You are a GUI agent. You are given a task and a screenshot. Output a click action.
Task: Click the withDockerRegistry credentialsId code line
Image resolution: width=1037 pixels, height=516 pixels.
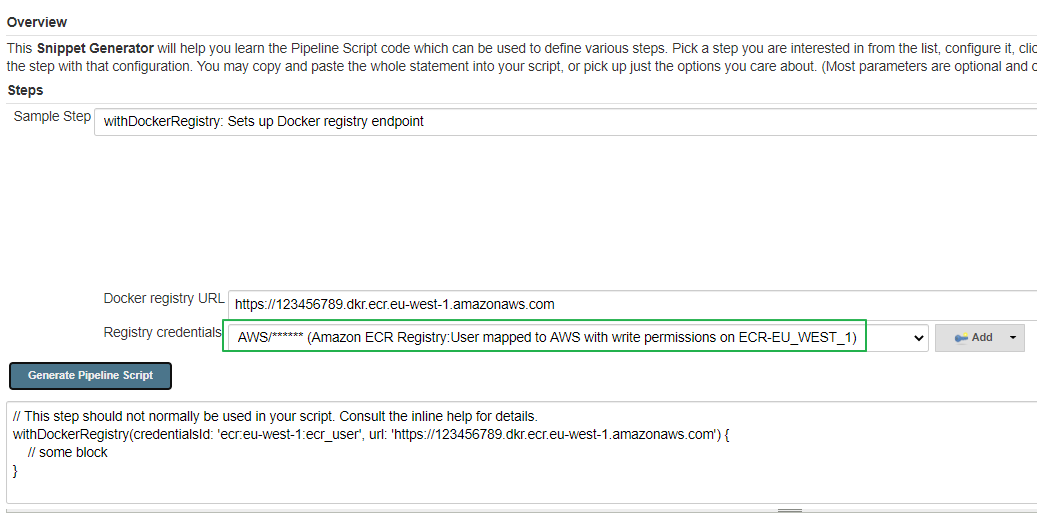click(x=371, y=435)
